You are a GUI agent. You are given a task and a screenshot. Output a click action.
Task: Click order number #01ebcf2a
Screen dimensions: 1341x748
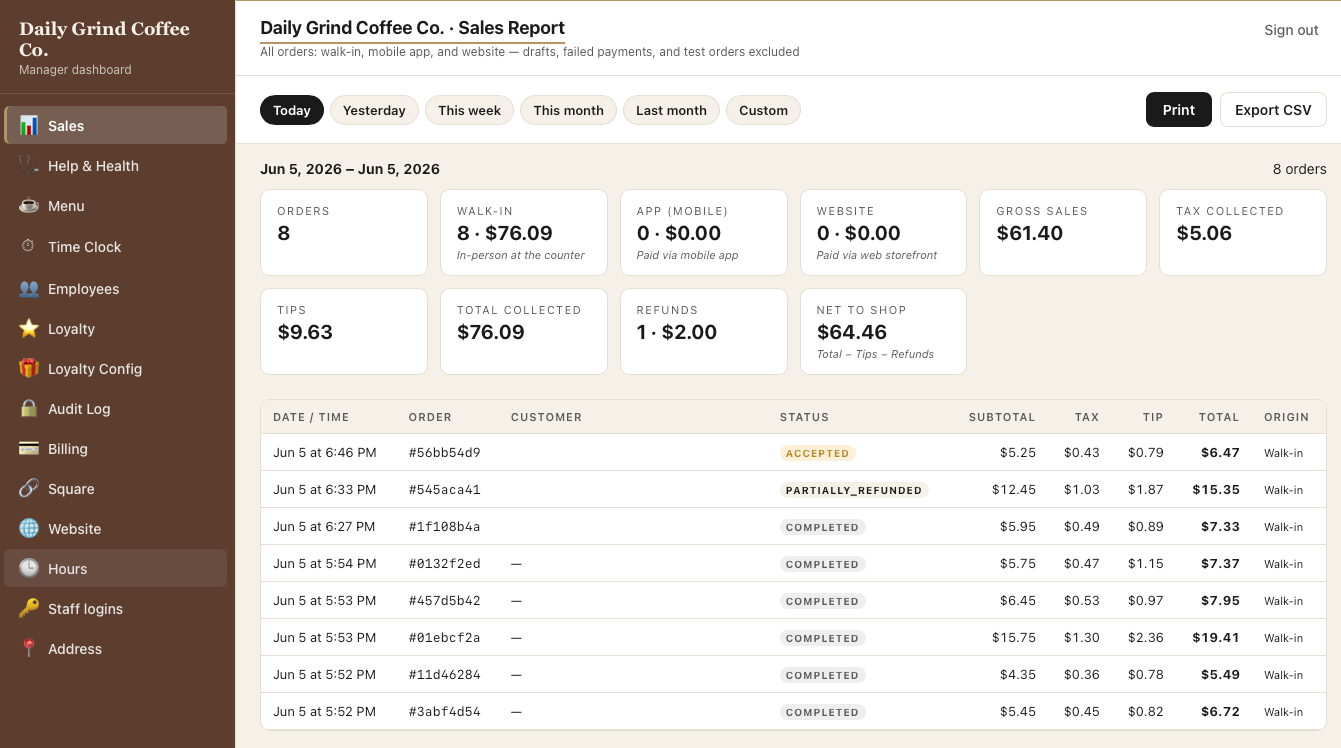pyautogui.click(x=444, y=638)
